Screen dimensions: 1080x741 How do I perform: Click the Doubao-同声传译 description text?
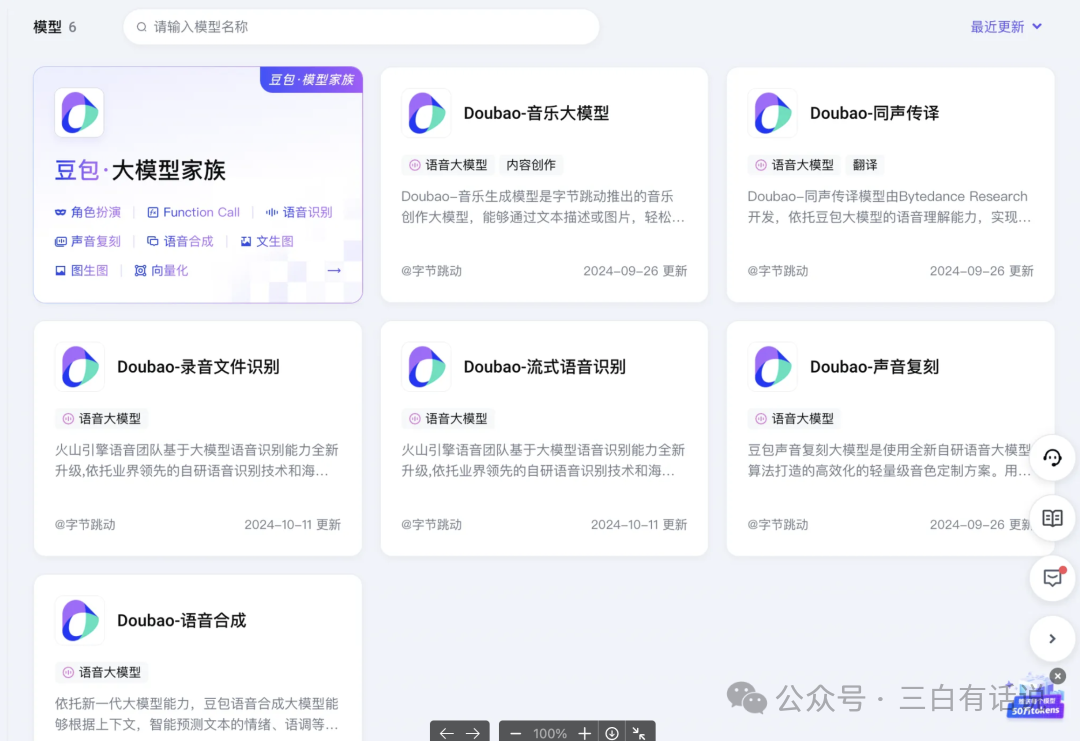point(889,207)
